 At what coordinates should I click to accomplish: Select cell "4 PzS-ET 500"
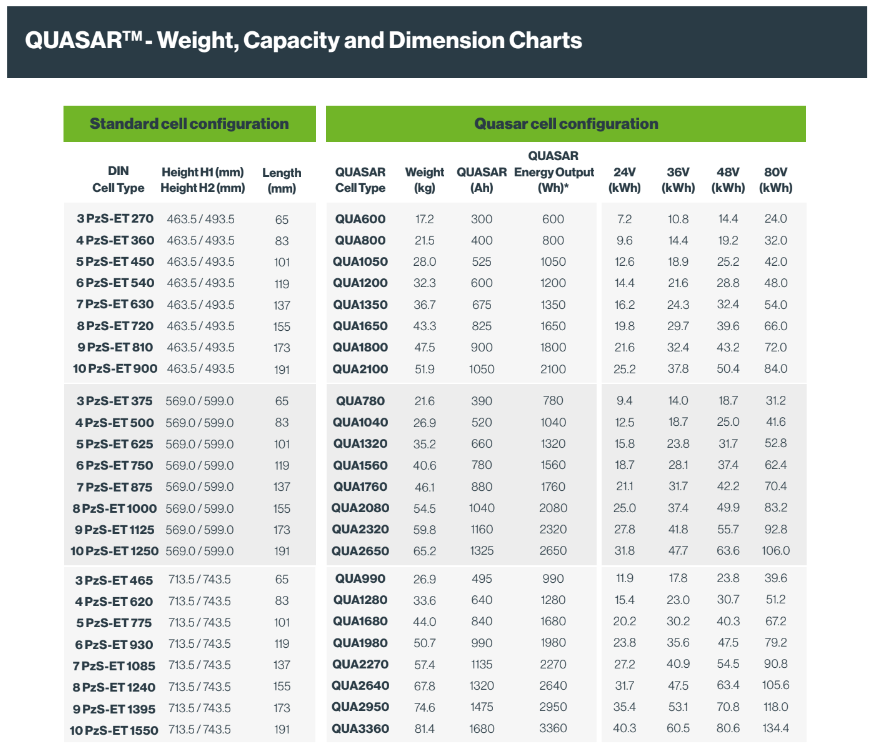click(115, 423)
